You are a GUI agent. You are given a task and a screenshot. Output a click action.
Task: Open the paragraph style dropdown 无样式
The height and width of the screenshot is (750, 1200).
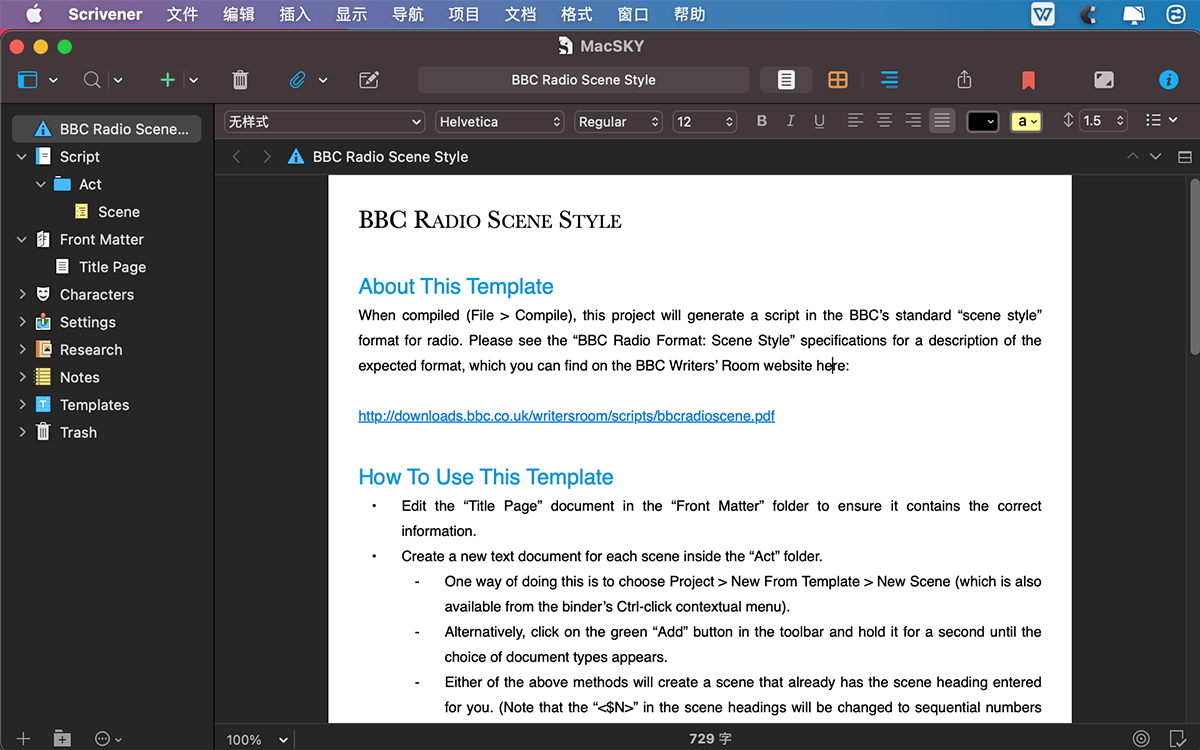click(325, 121)
